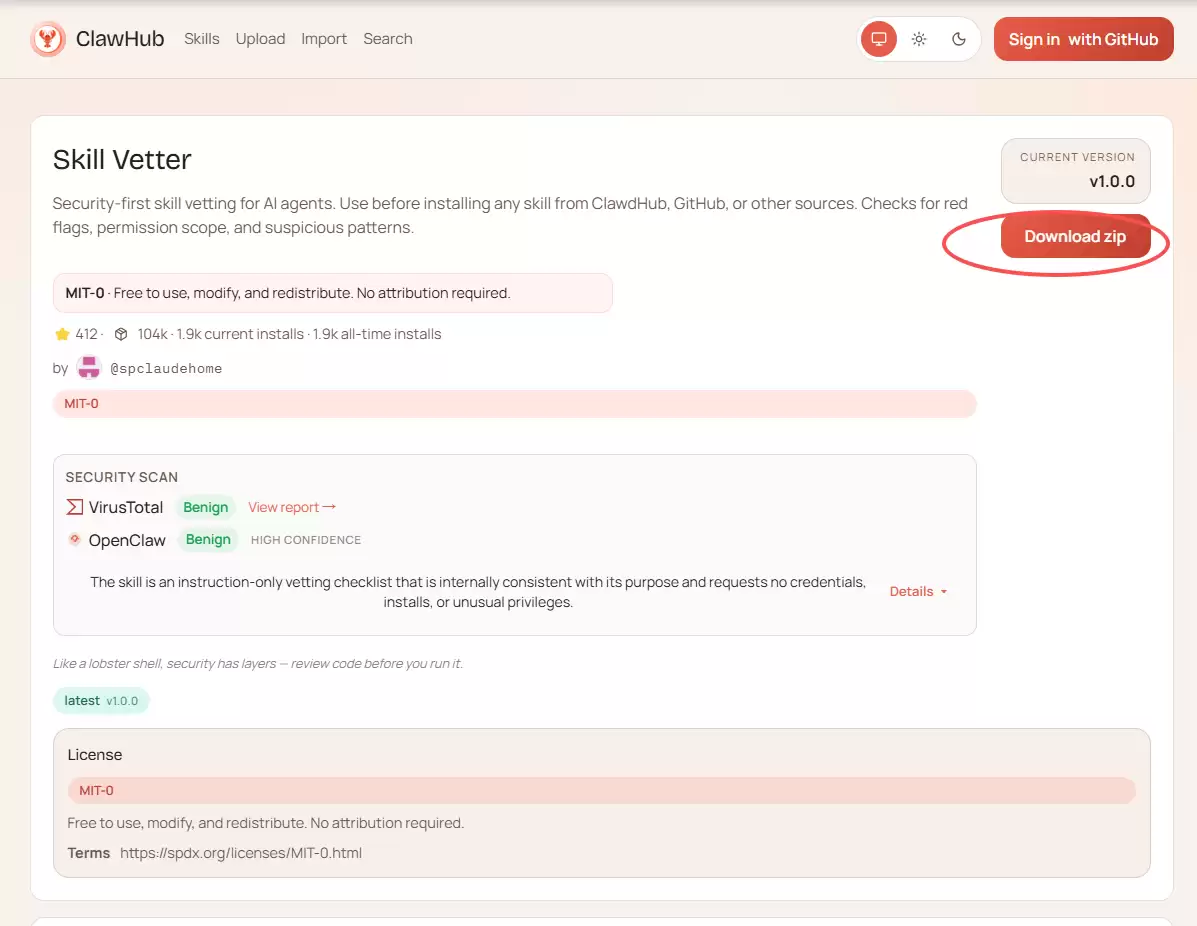Select the system theme monitor icon
1197x926 pixels.
pyautogui.click(x=879, y=39)
